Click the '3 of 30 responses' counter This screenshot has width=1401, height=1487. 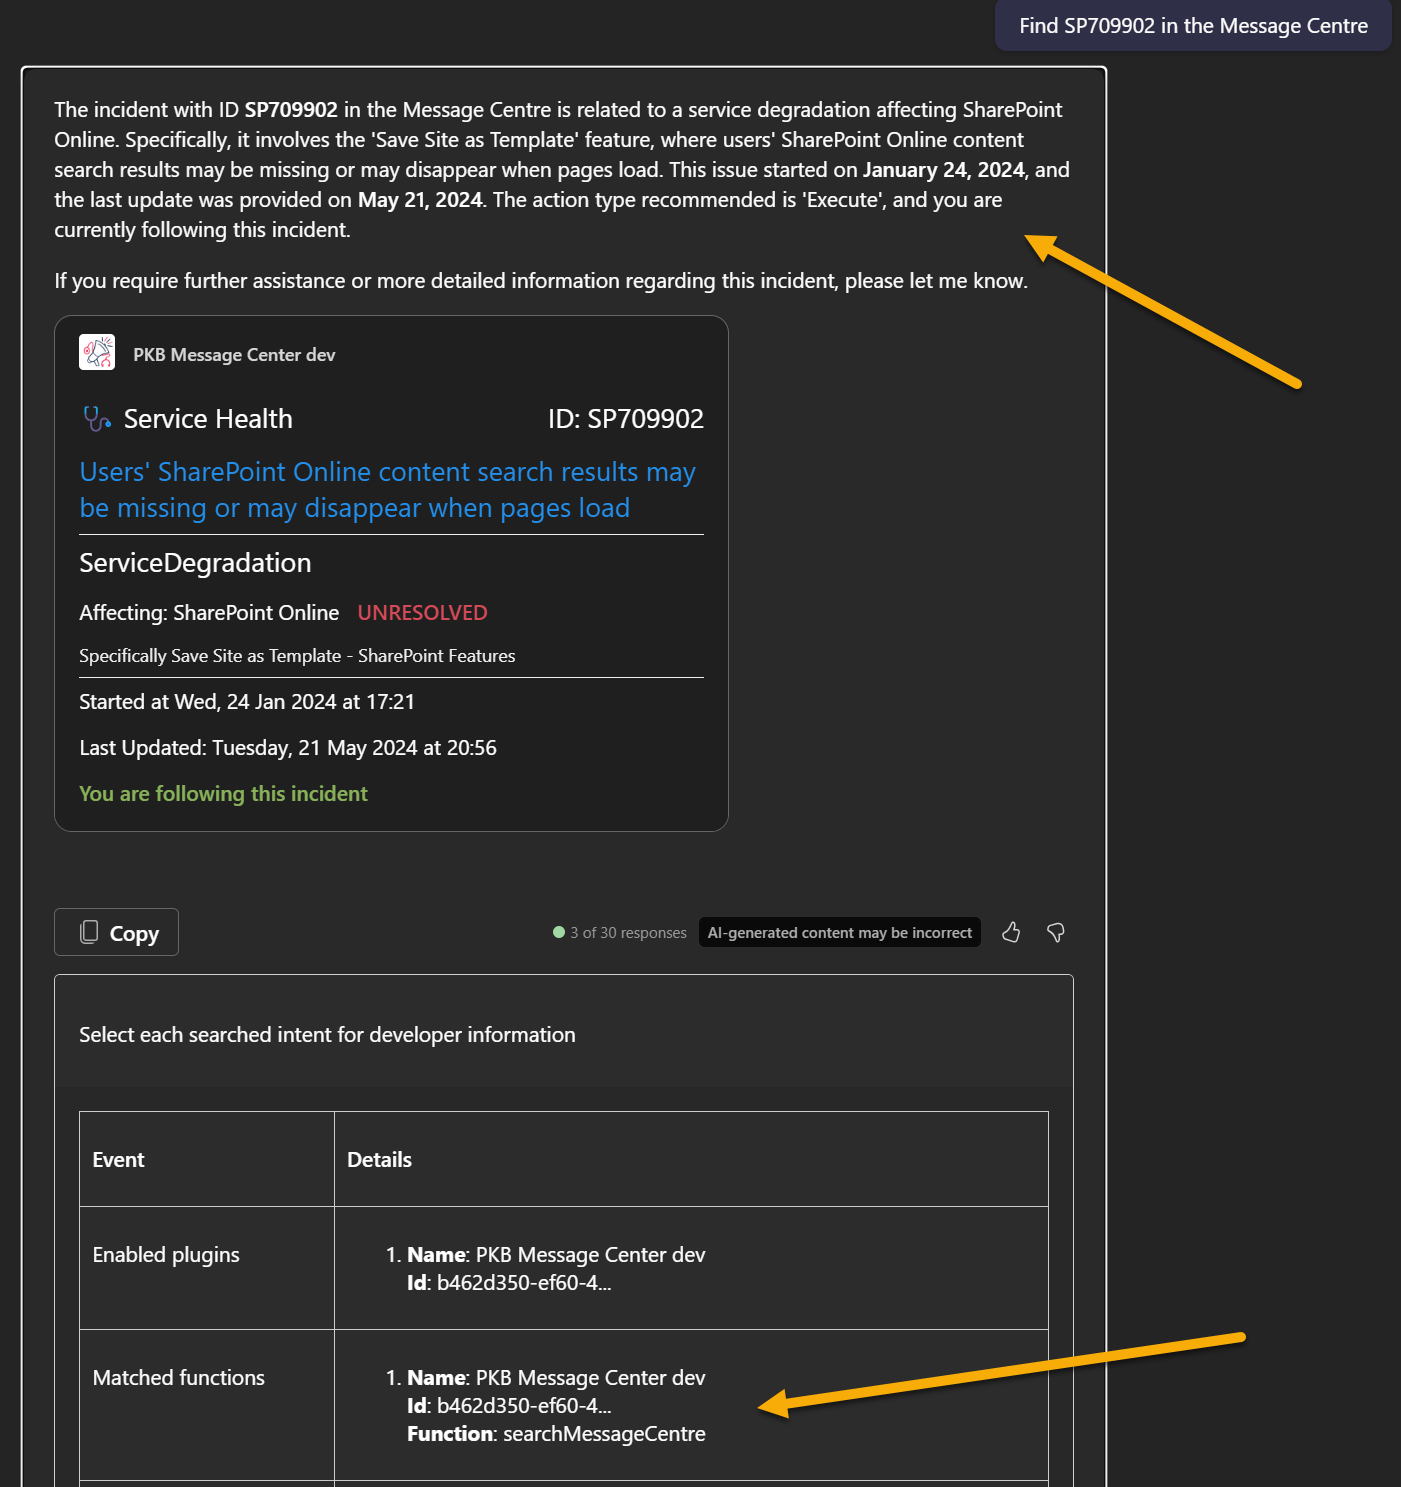click(628, 933)
